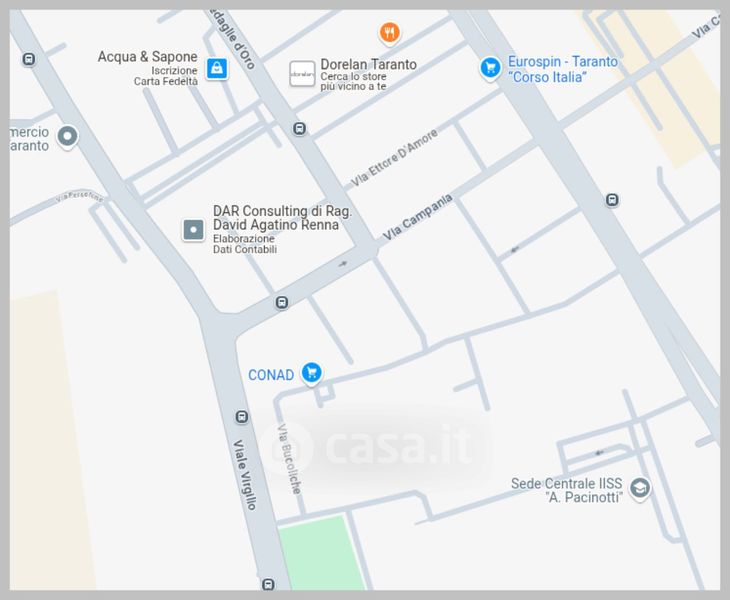Image resolution: width=730 pixels, height=600 pixels.
Task: Click the Via Ettore D'Amore street label
Action: (394, 157)
